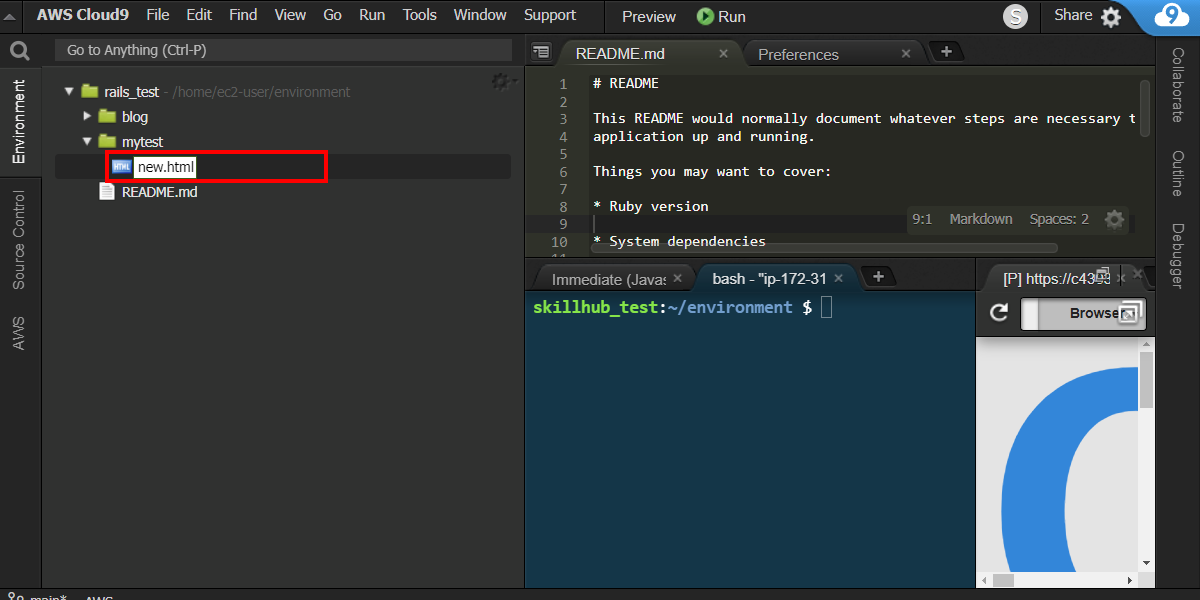Click the search magnifier icon in sidebar

(19, 50)
